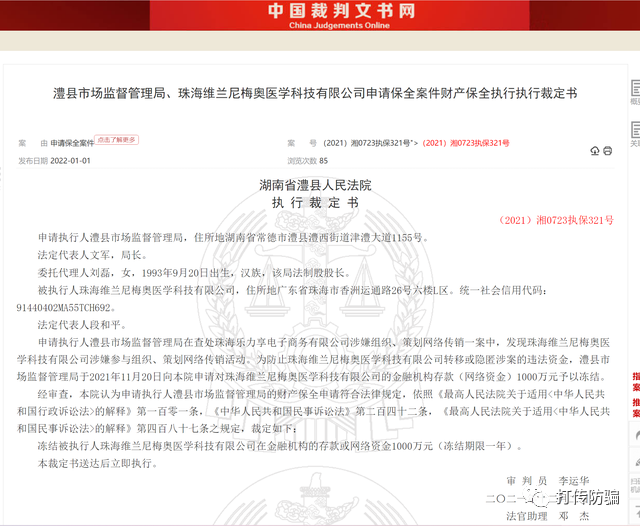Click the 点击了解更多 red tag button
This screenshot has height=526, width=640.
(116, 140)
